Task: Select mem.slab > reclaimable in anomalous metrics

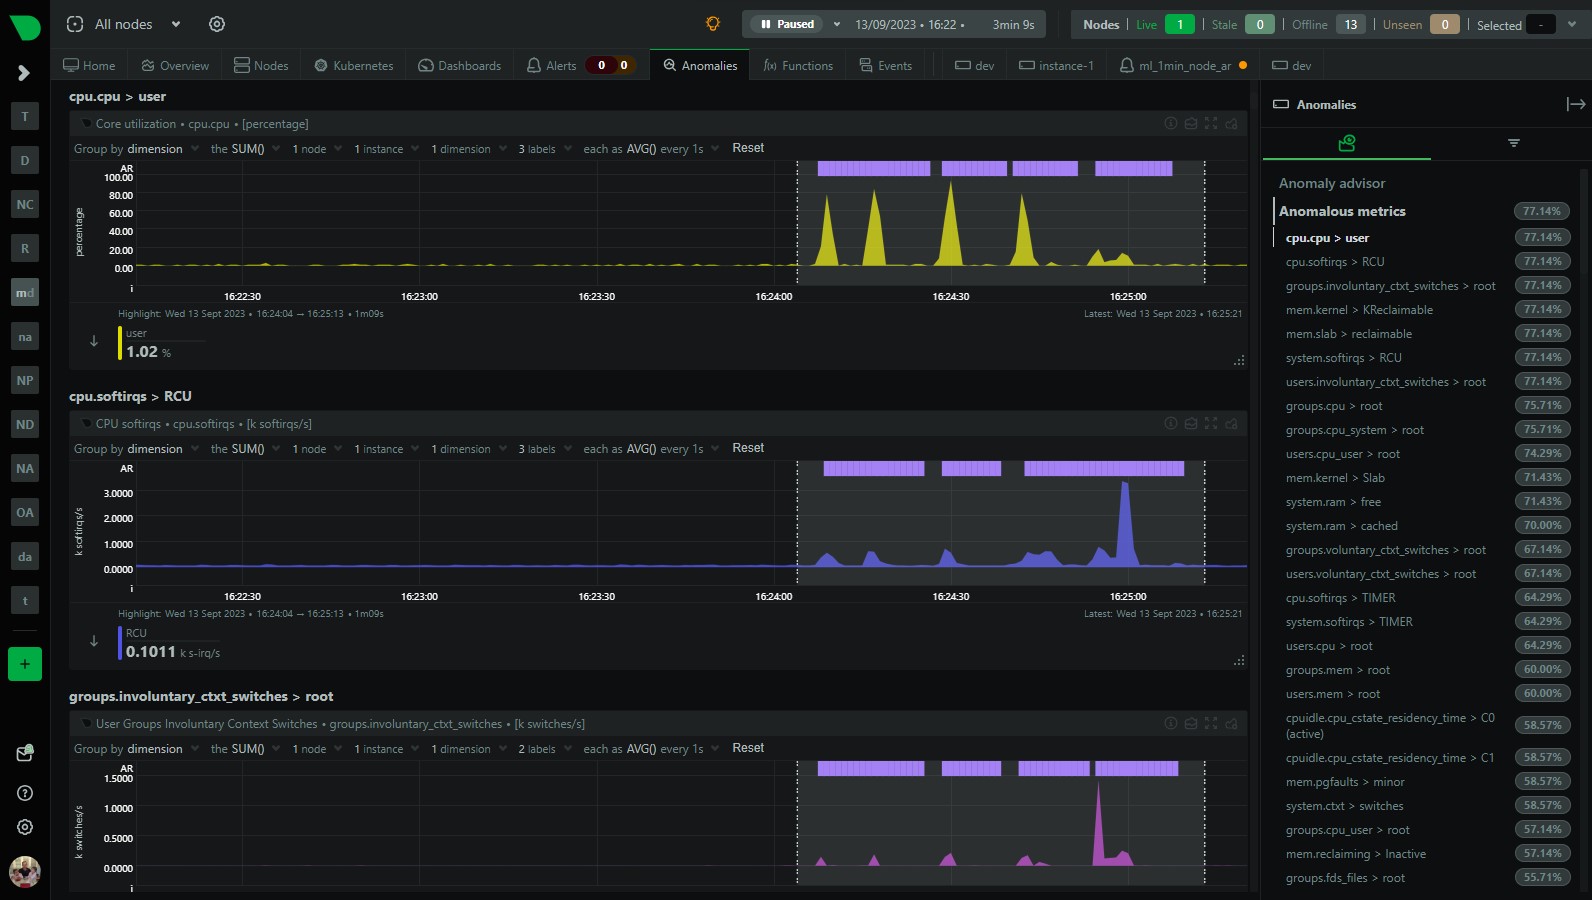Action: (x=1348, y=334)
